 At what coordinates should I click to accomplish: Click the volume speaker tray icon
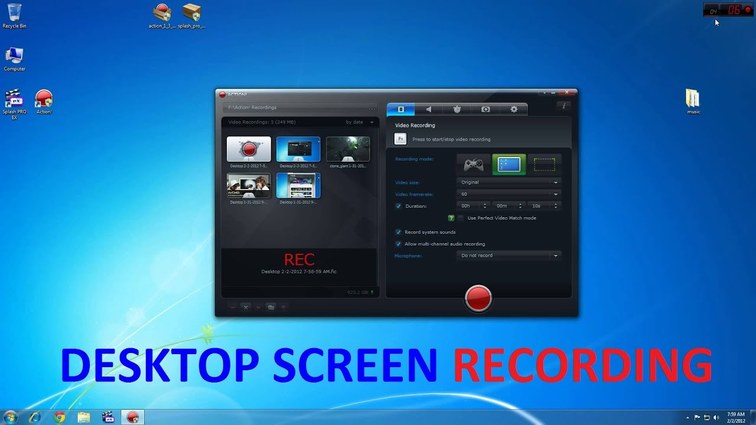coord(716,418)
